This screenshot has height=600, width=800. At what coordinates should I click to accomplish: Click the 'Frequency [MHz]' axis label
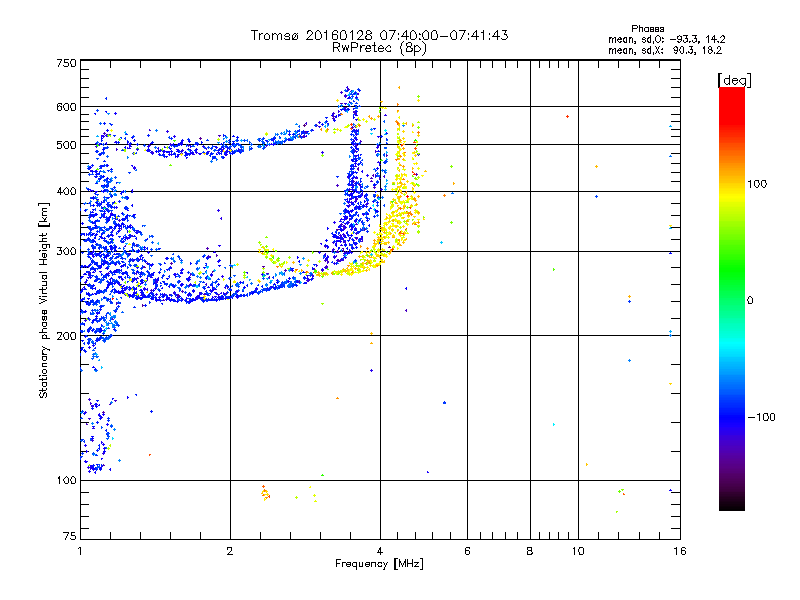[379, 564]
